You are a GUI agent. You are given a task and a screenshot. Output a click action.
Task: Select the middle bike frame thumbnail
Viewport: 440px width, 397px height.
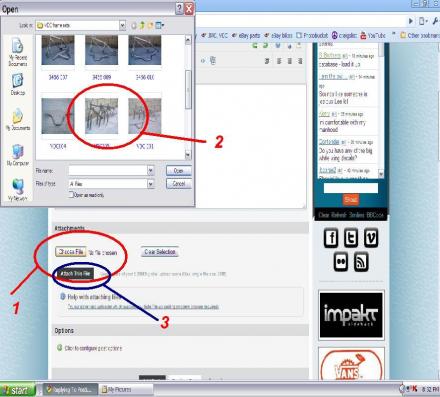pos(101,116)
